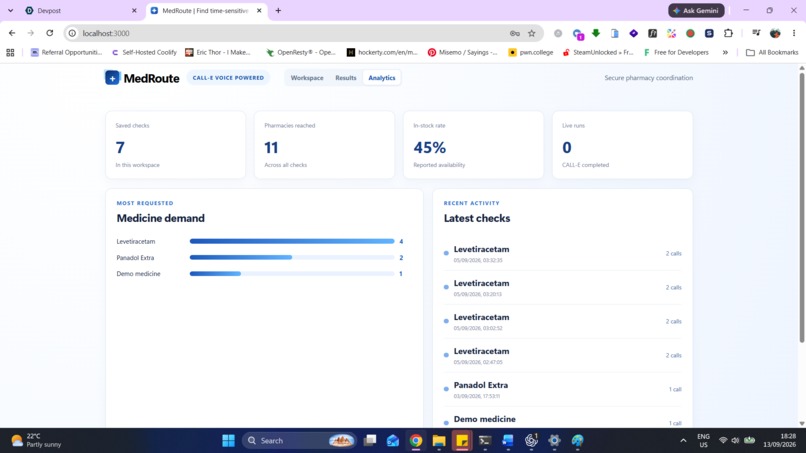Click Ask Gemini button
Viewport: 806px width, 453px height.
click(696, 10)
